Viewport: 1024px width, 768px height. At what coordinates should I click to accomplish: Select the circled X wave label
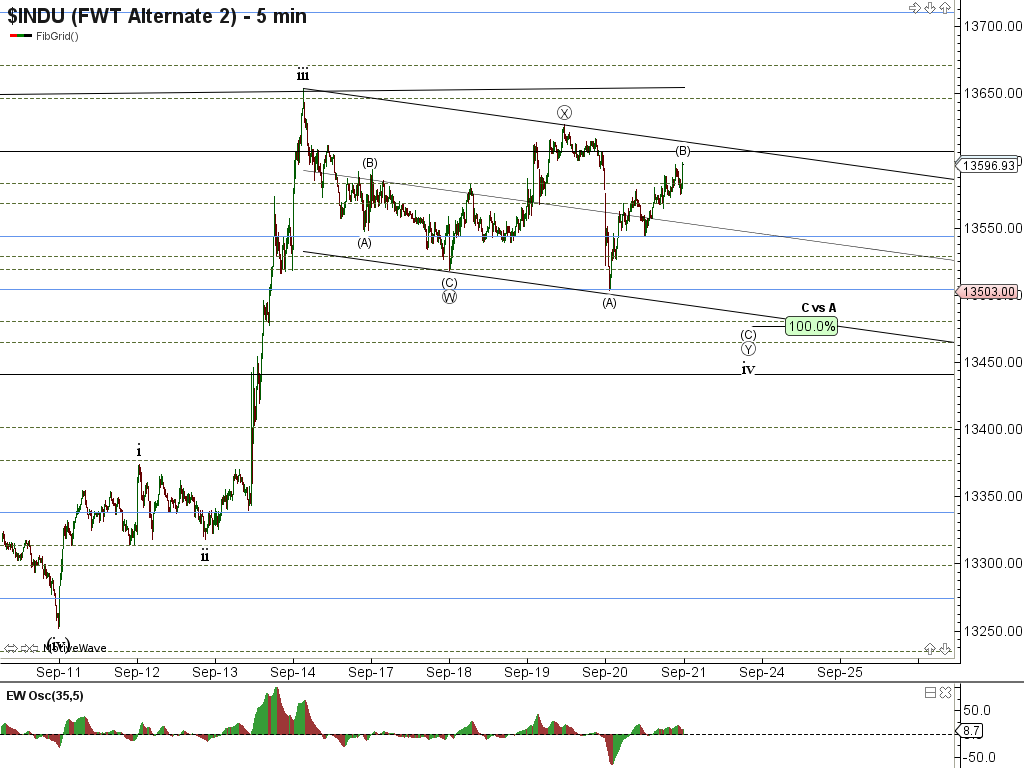tap(564, 112)
